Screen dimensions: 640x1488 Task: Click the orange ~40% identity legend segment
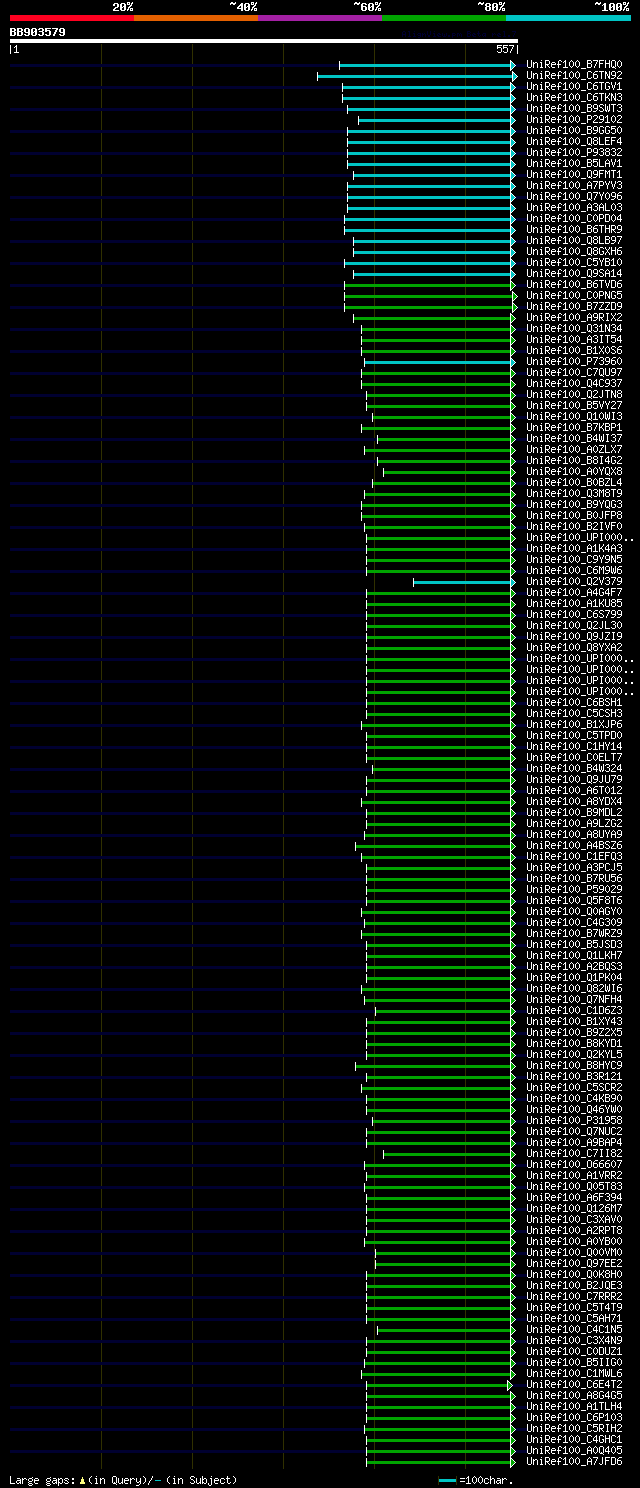click(195, 18)
